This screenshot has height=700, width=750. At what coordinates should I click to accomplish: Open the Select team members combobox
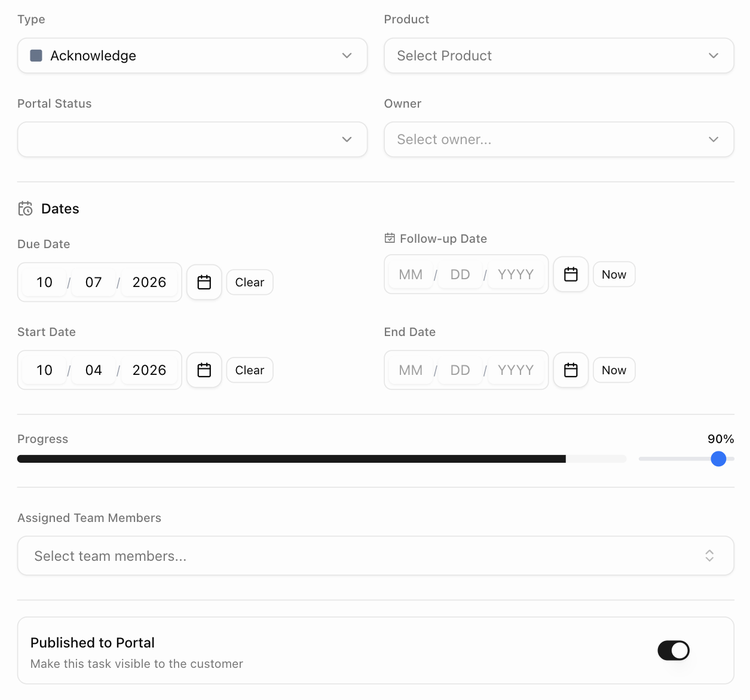pos(375,556)
